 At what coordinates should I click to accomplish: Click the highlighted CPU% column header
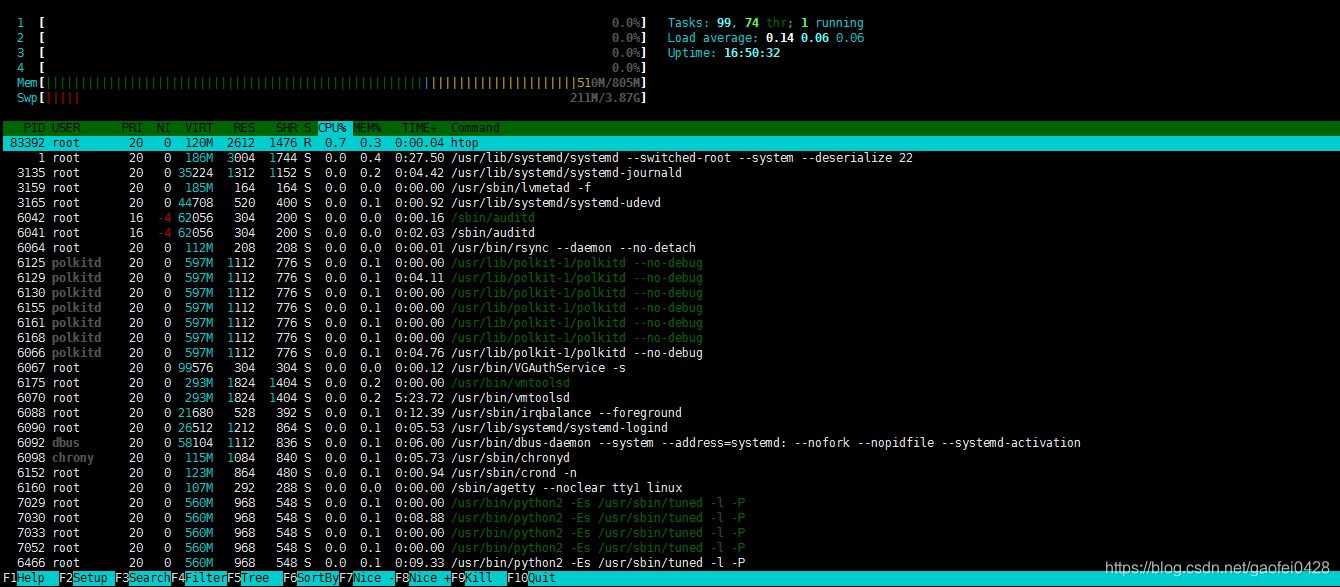click(x=332, y=128)
